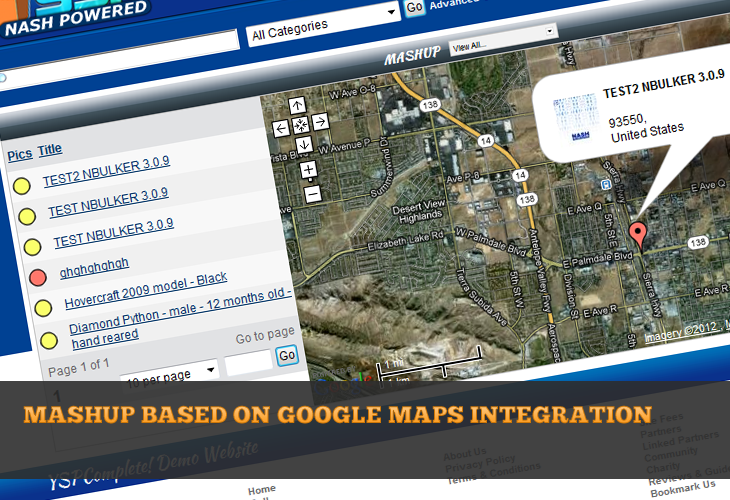Zoom in the map with plus
The height and width of the screenshot is (500, 730).
309,170
